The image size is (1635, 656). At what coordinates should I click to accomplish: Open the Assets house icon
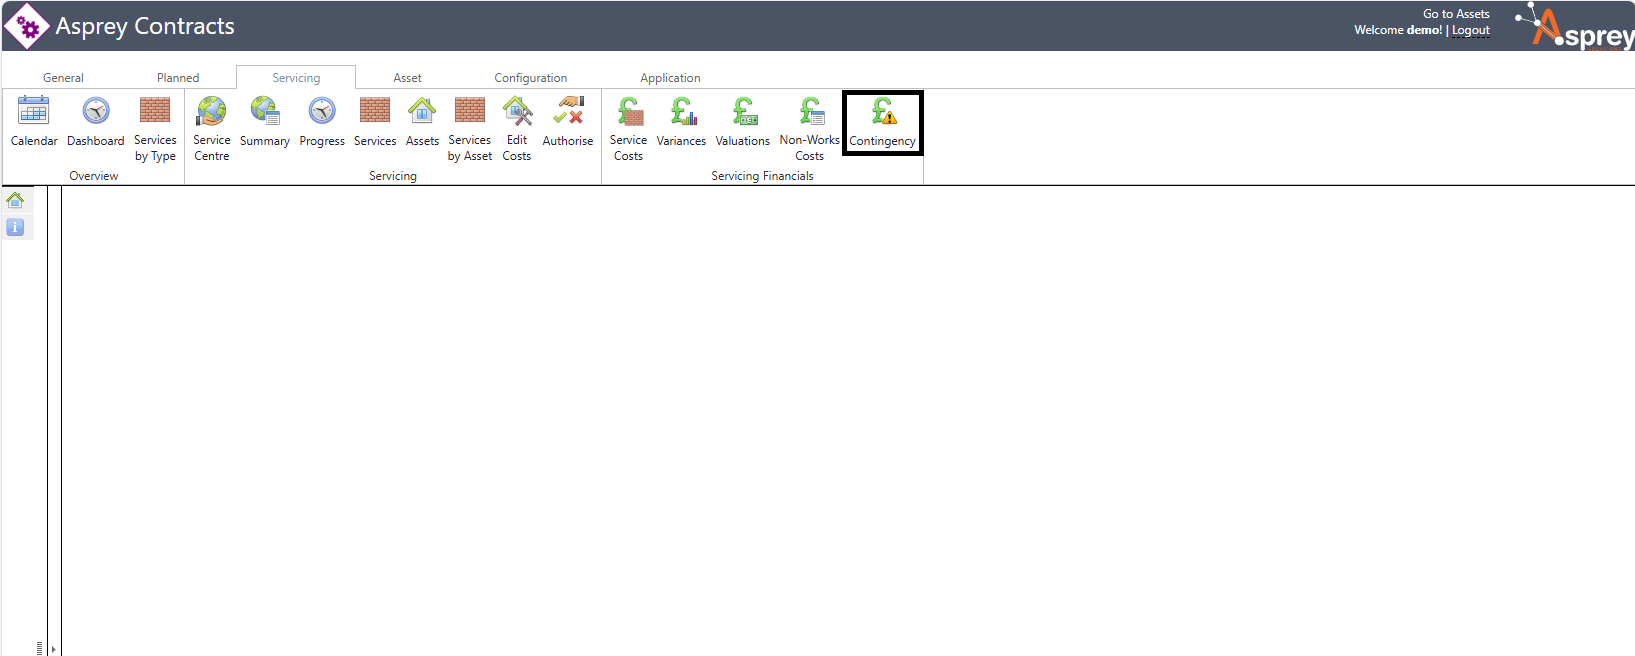422,111
